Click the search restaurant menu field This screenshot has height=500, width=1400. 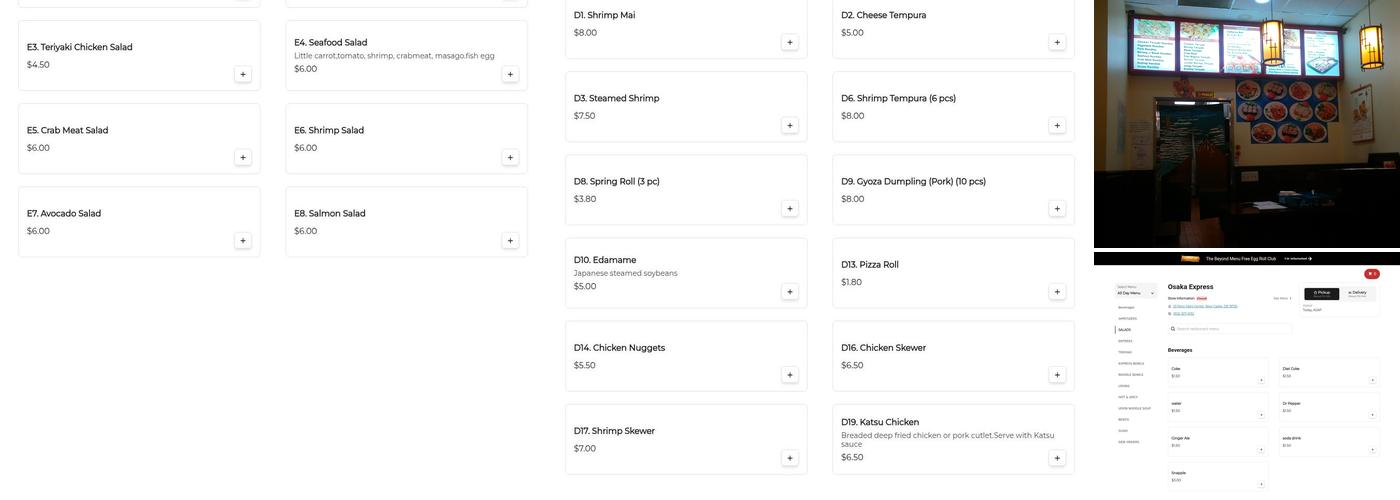pos(1231,329)
